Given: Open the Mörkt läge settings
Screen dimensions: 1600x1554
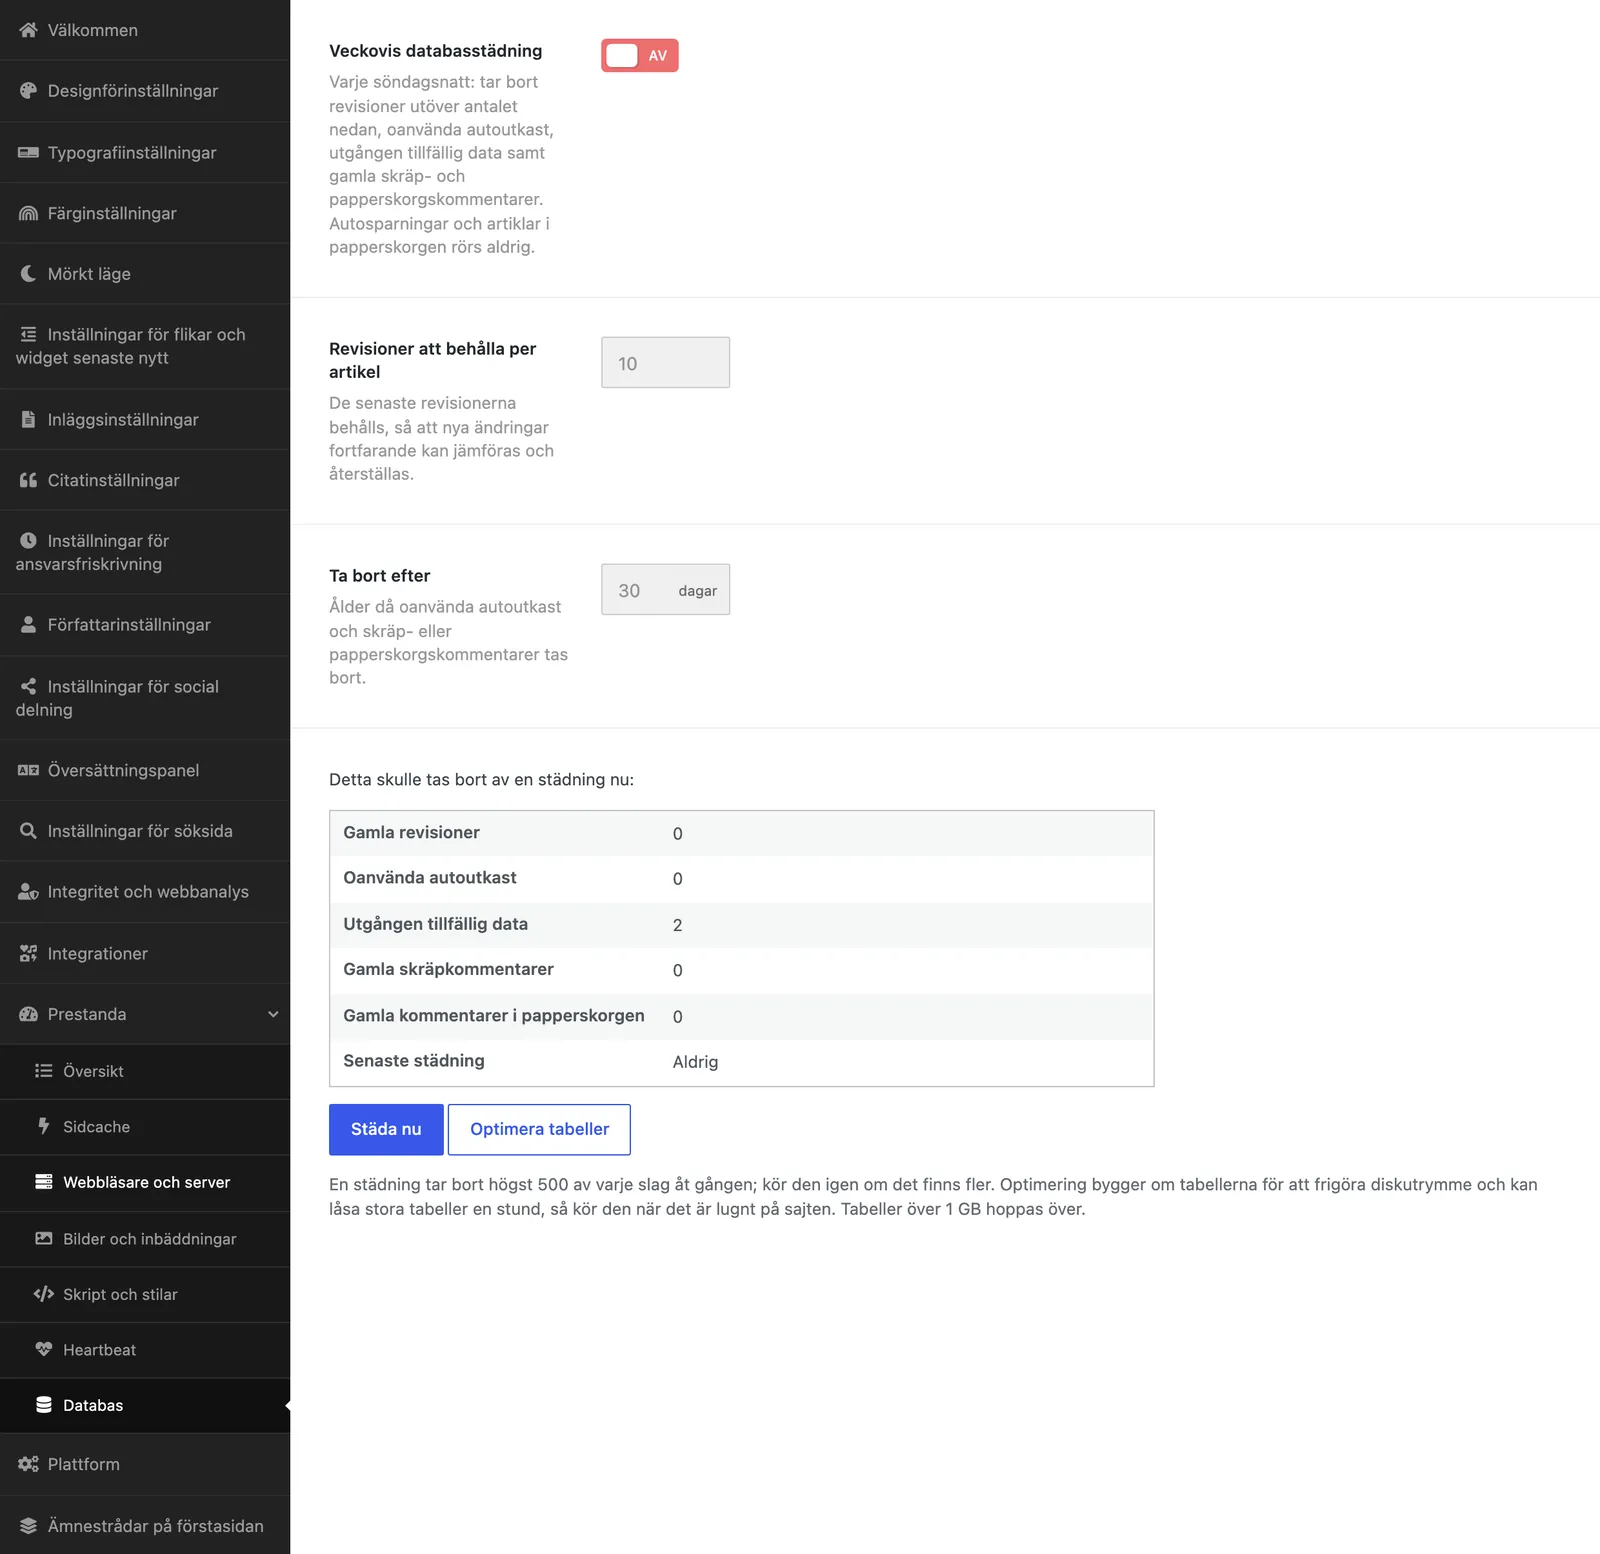Looking at the screenshot, I should click(x=145, y=274).
